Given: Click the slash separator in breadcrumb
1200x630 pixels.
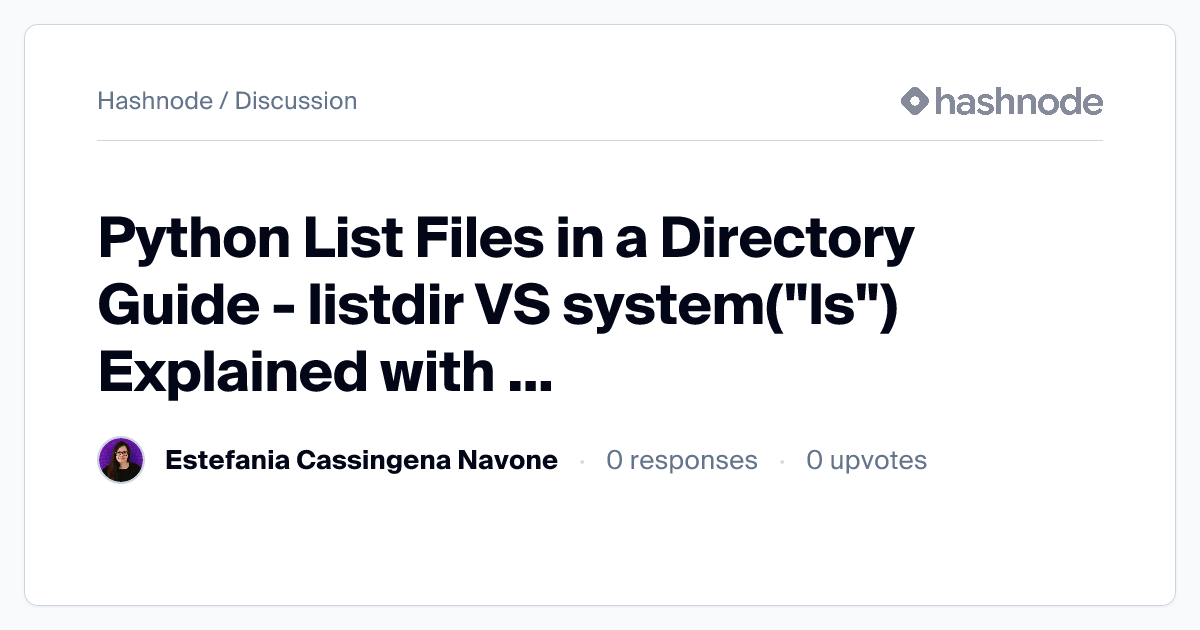Looking at the screenshot, I should (x=224, y=101).
